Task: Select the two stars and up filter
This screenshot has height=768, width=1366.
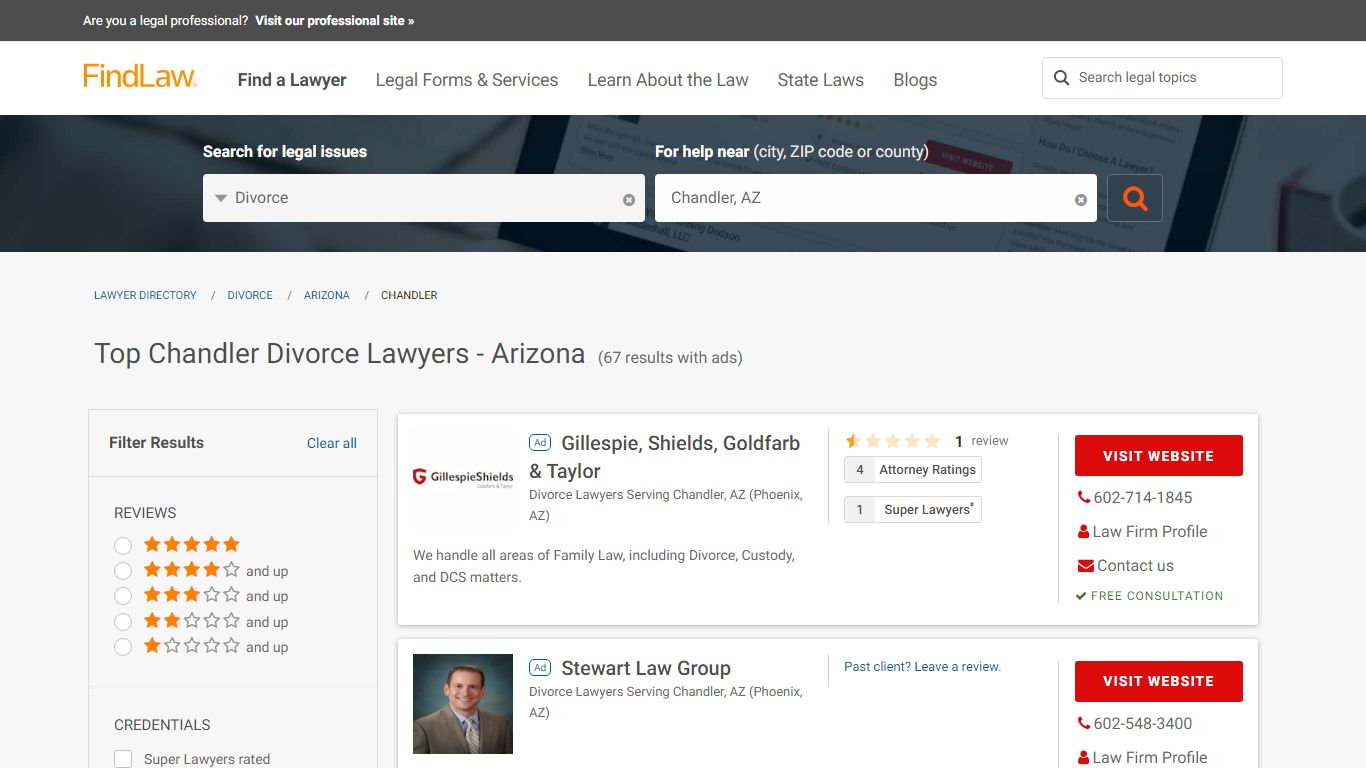Action: click(123, 622)
